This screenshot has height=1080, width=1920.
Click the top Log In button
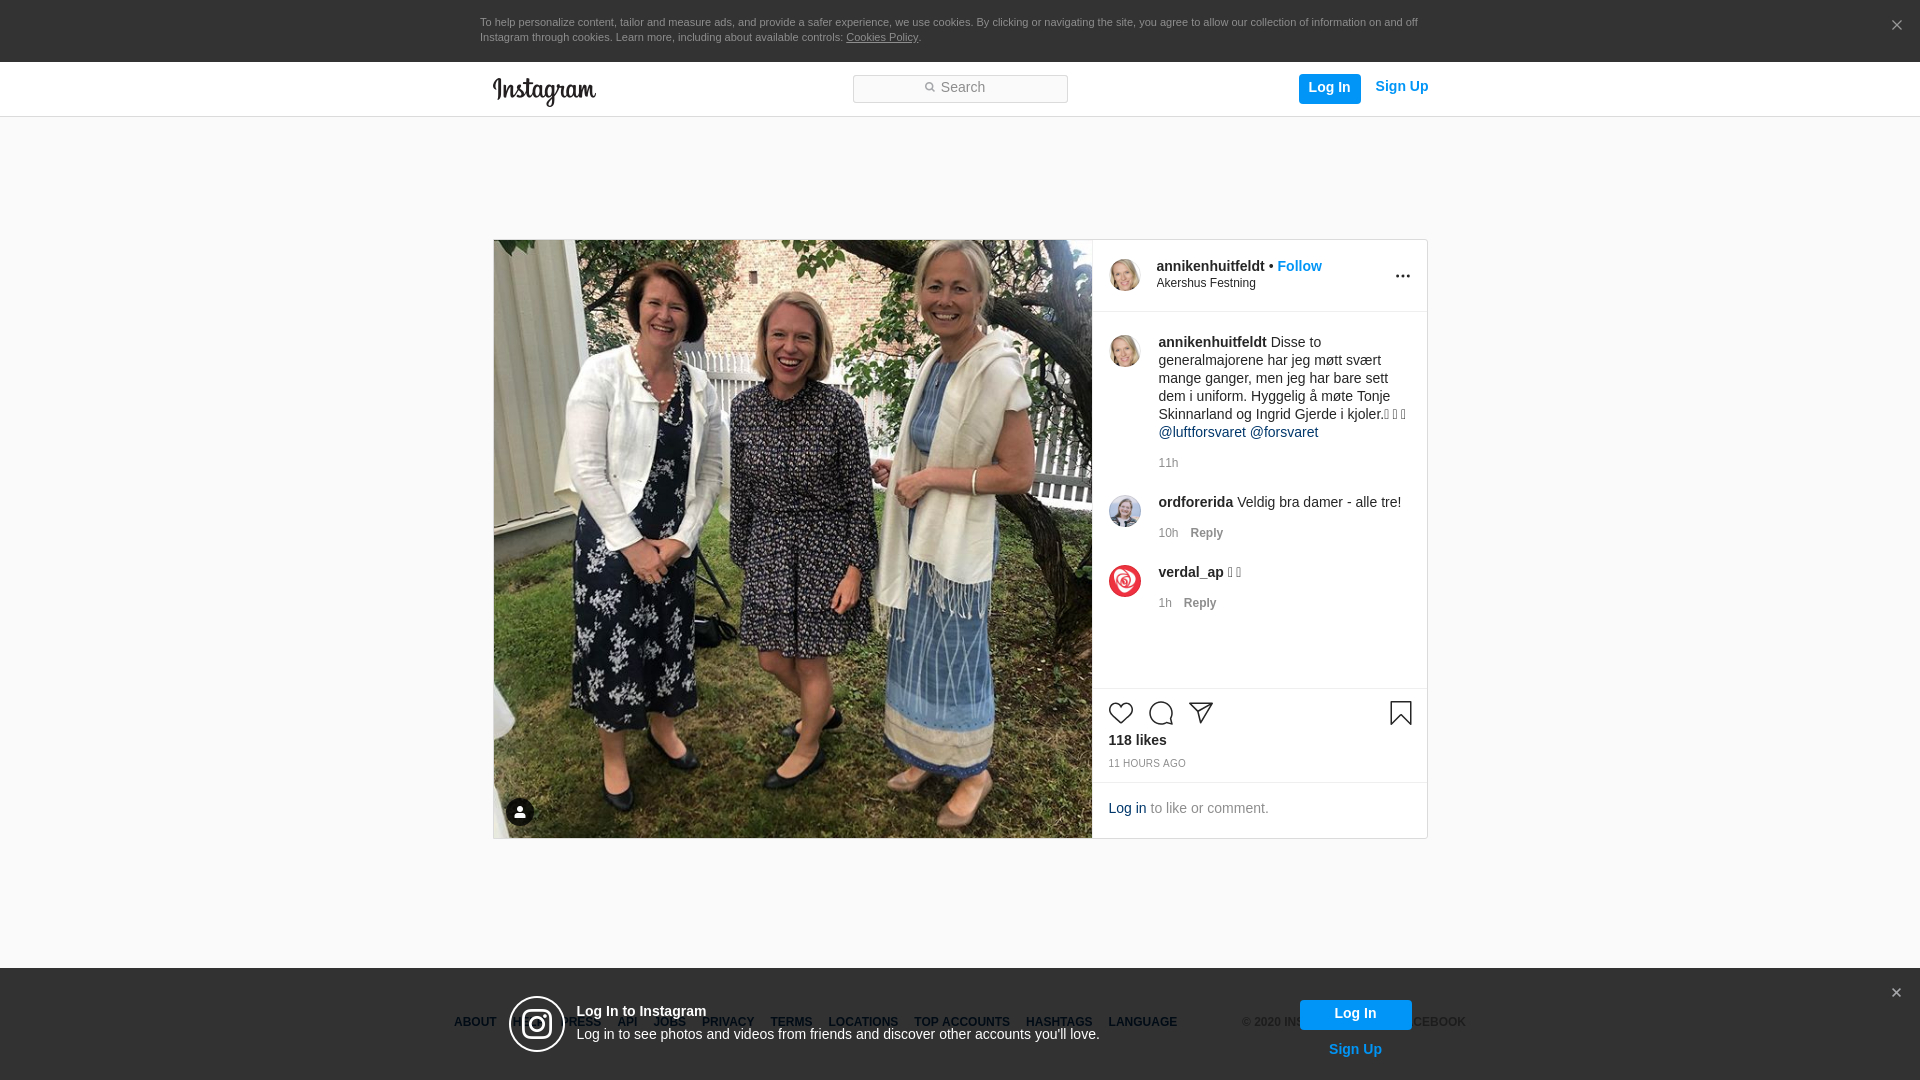pyautogui.click(x=1329, y=88)
